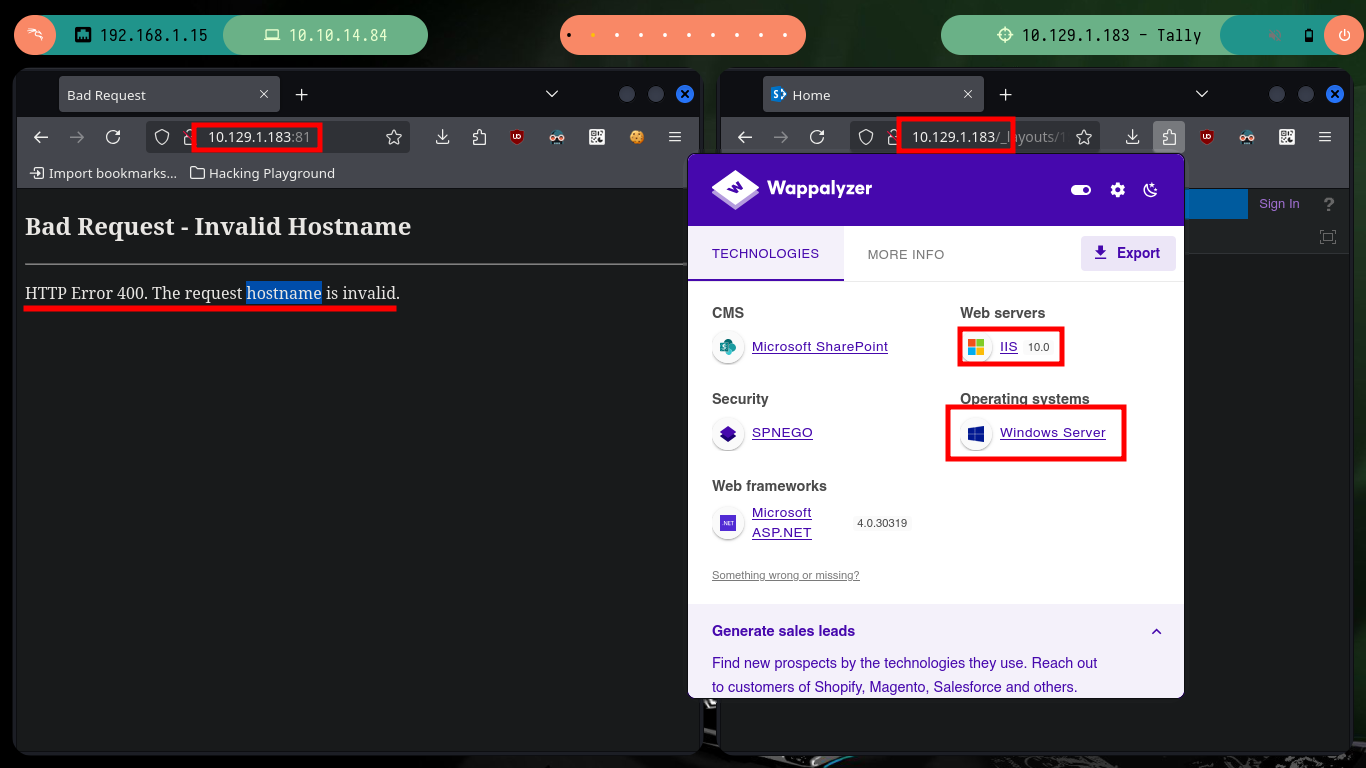Open QR code extension in Home window
Image resolution: width=1366 pixels, height=768 pixels.
(x=1287, y=137)
